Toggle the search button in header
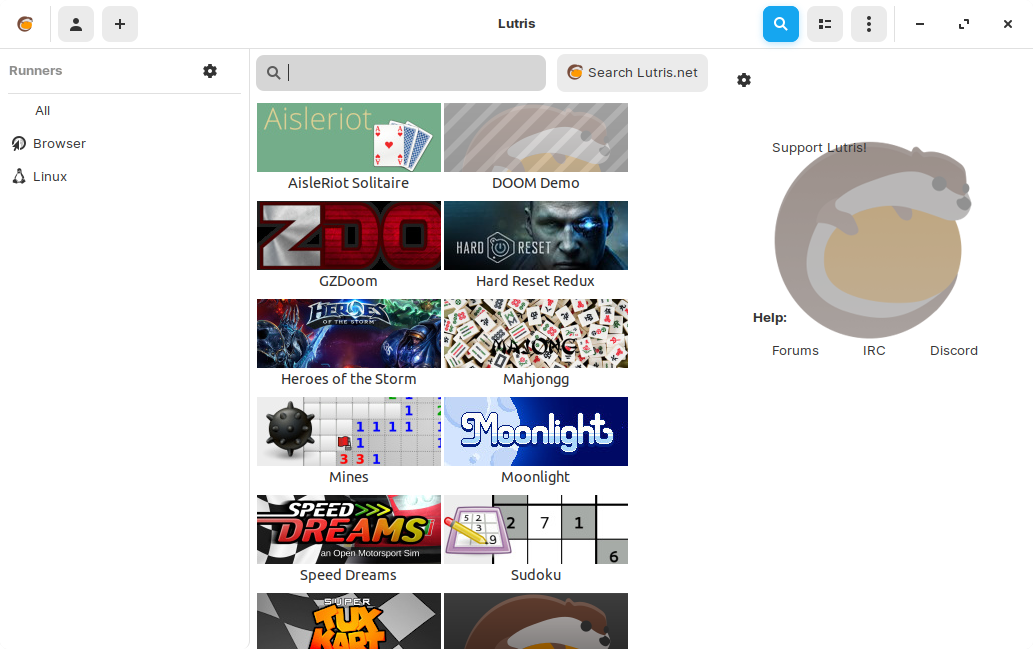This screenshot has width=1033, height=649. (x=781, y=24)
